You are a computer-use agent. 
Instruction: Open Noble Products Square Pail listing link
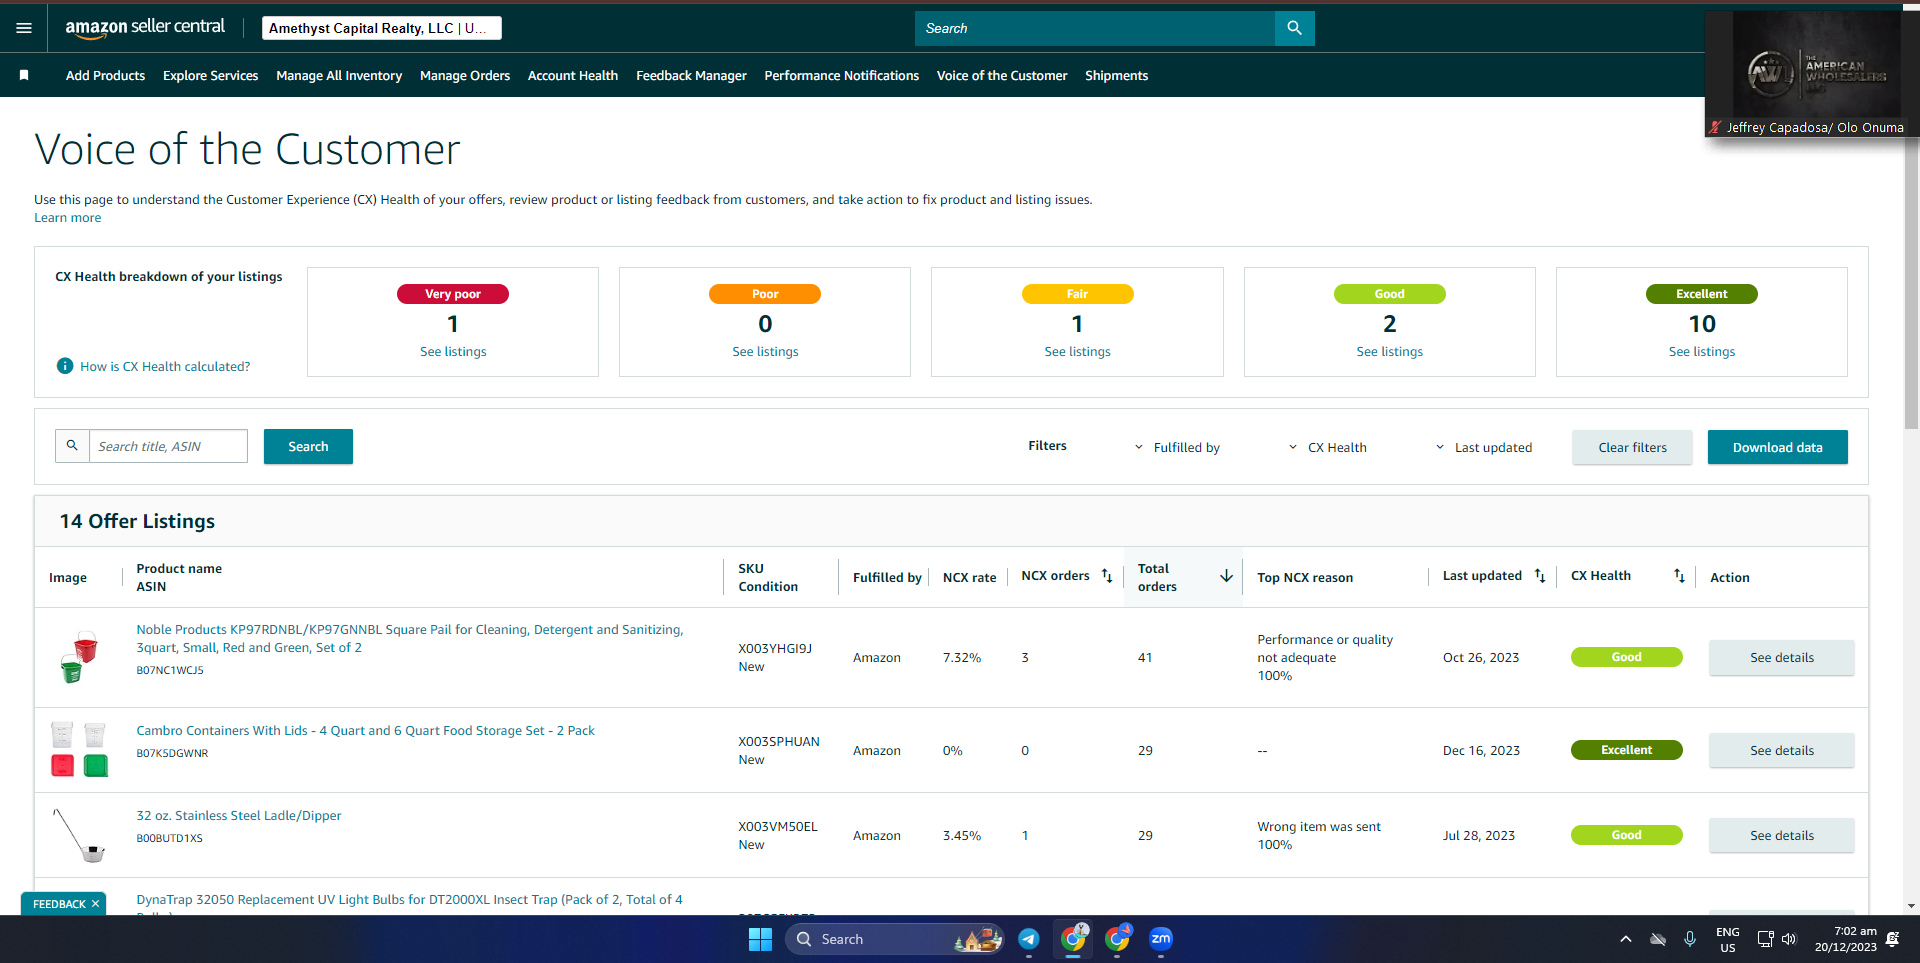[x=410, y=639]
